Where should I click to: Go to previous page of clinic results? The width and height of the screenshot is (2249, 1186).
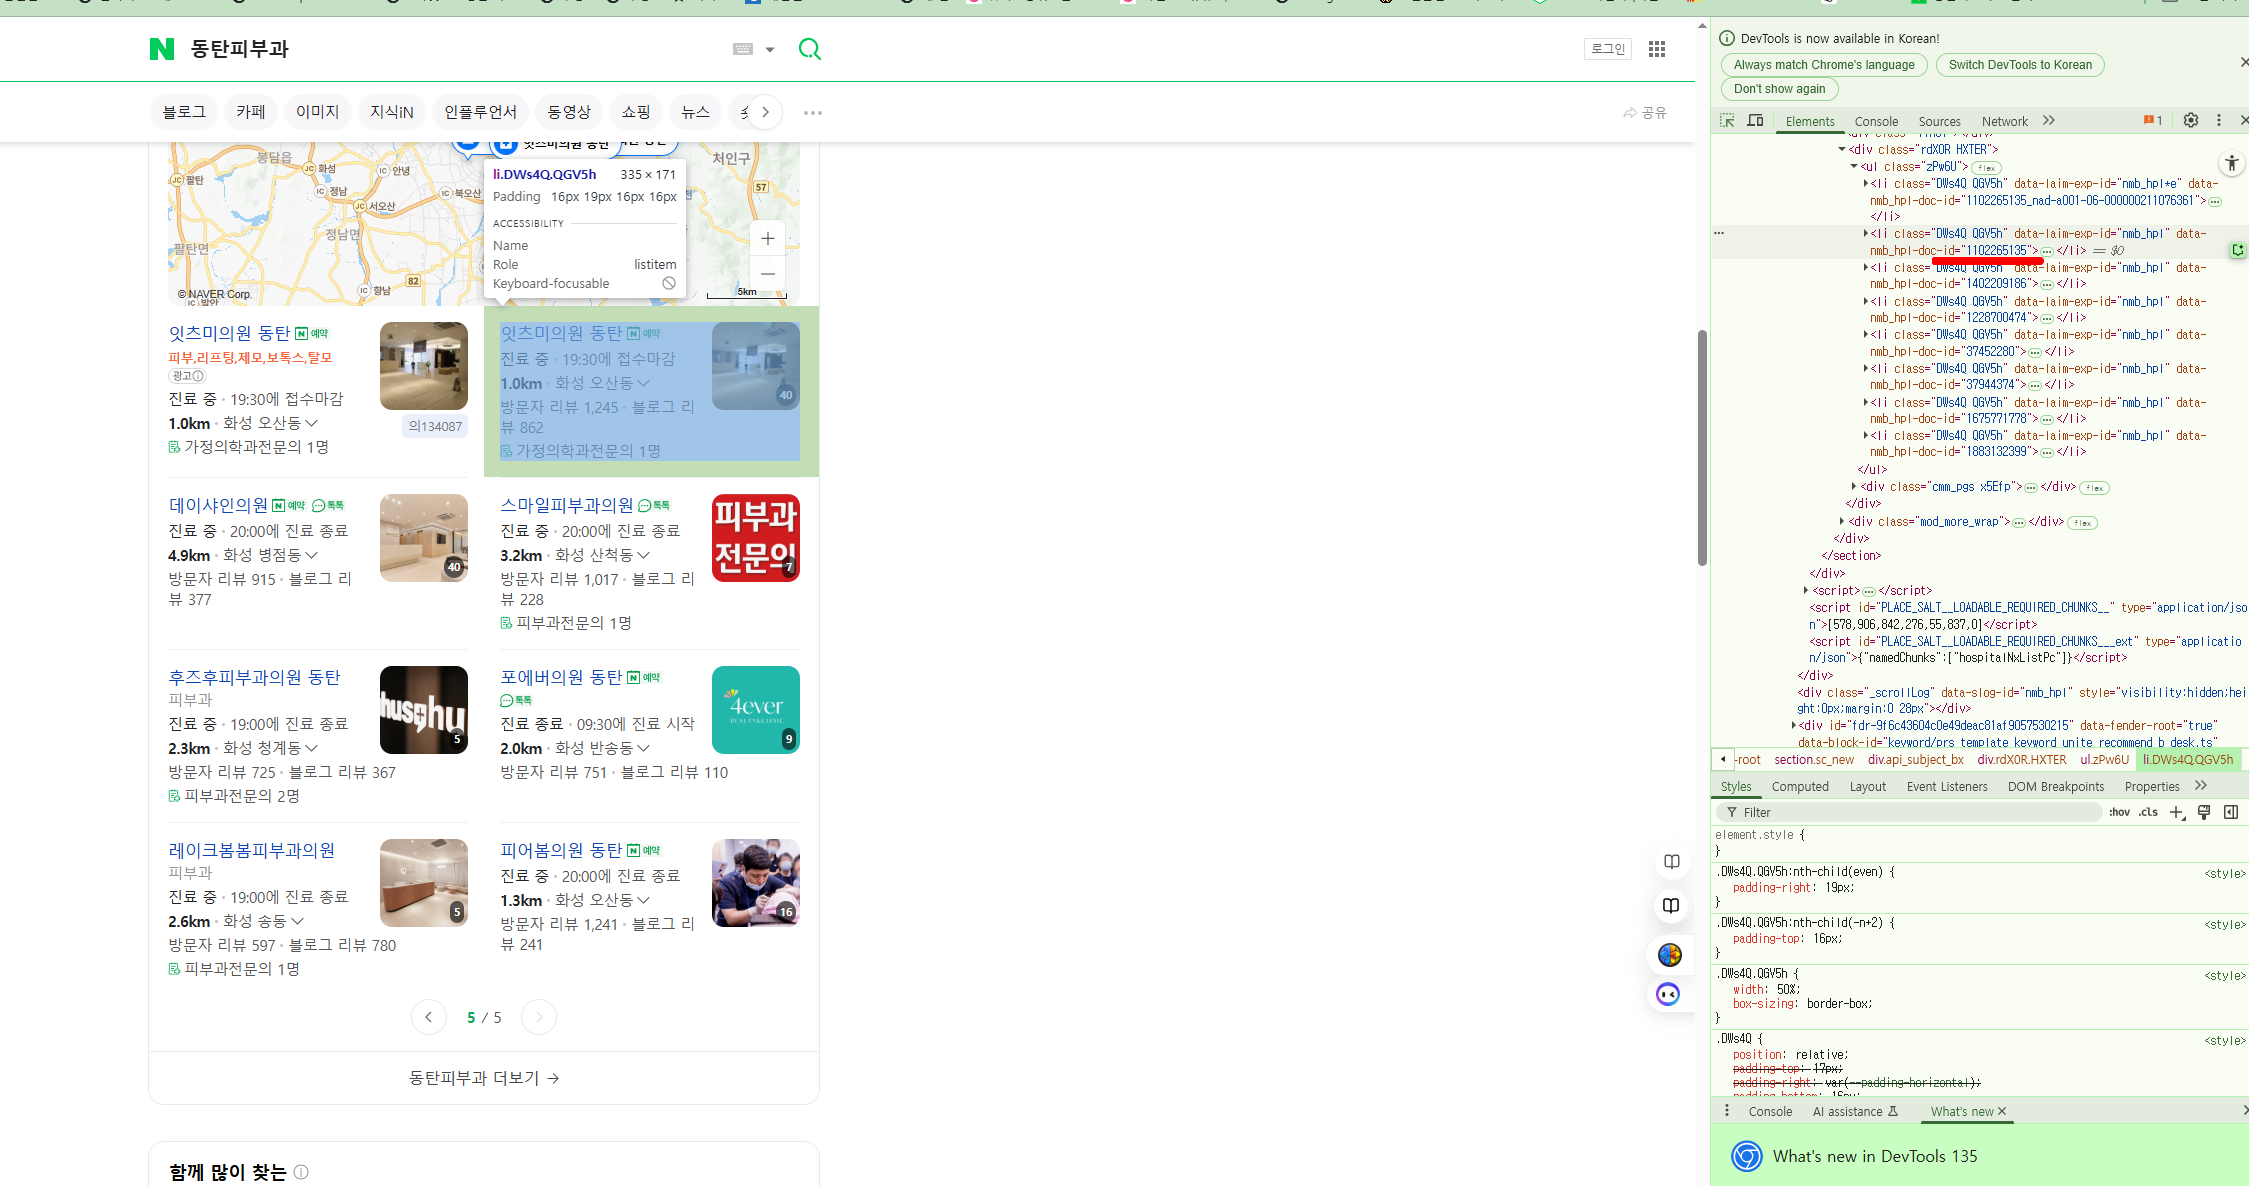(429, 1017)
